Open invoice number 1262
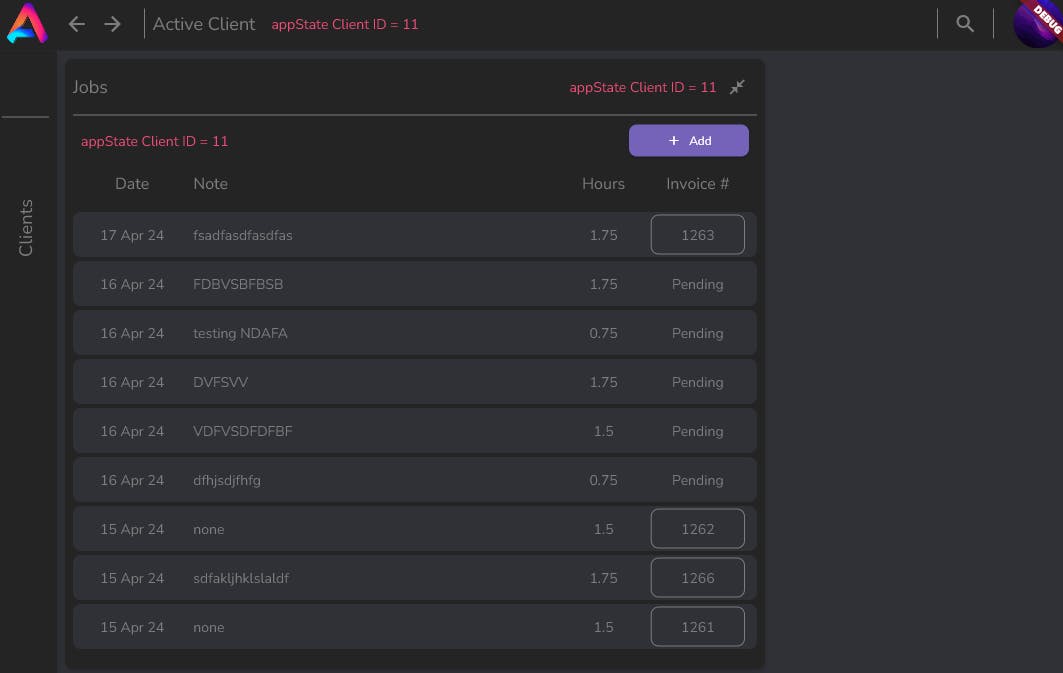This screenshot has height=673, width=1063. tap(697, 529)
